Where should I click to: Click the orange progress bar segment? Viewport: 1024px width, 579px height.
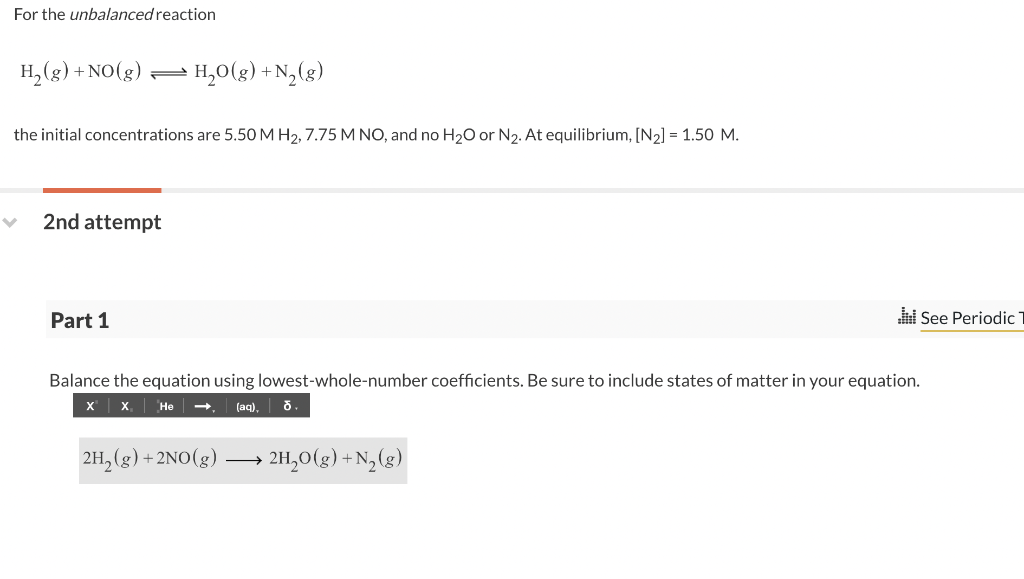[x=101, y=190]
